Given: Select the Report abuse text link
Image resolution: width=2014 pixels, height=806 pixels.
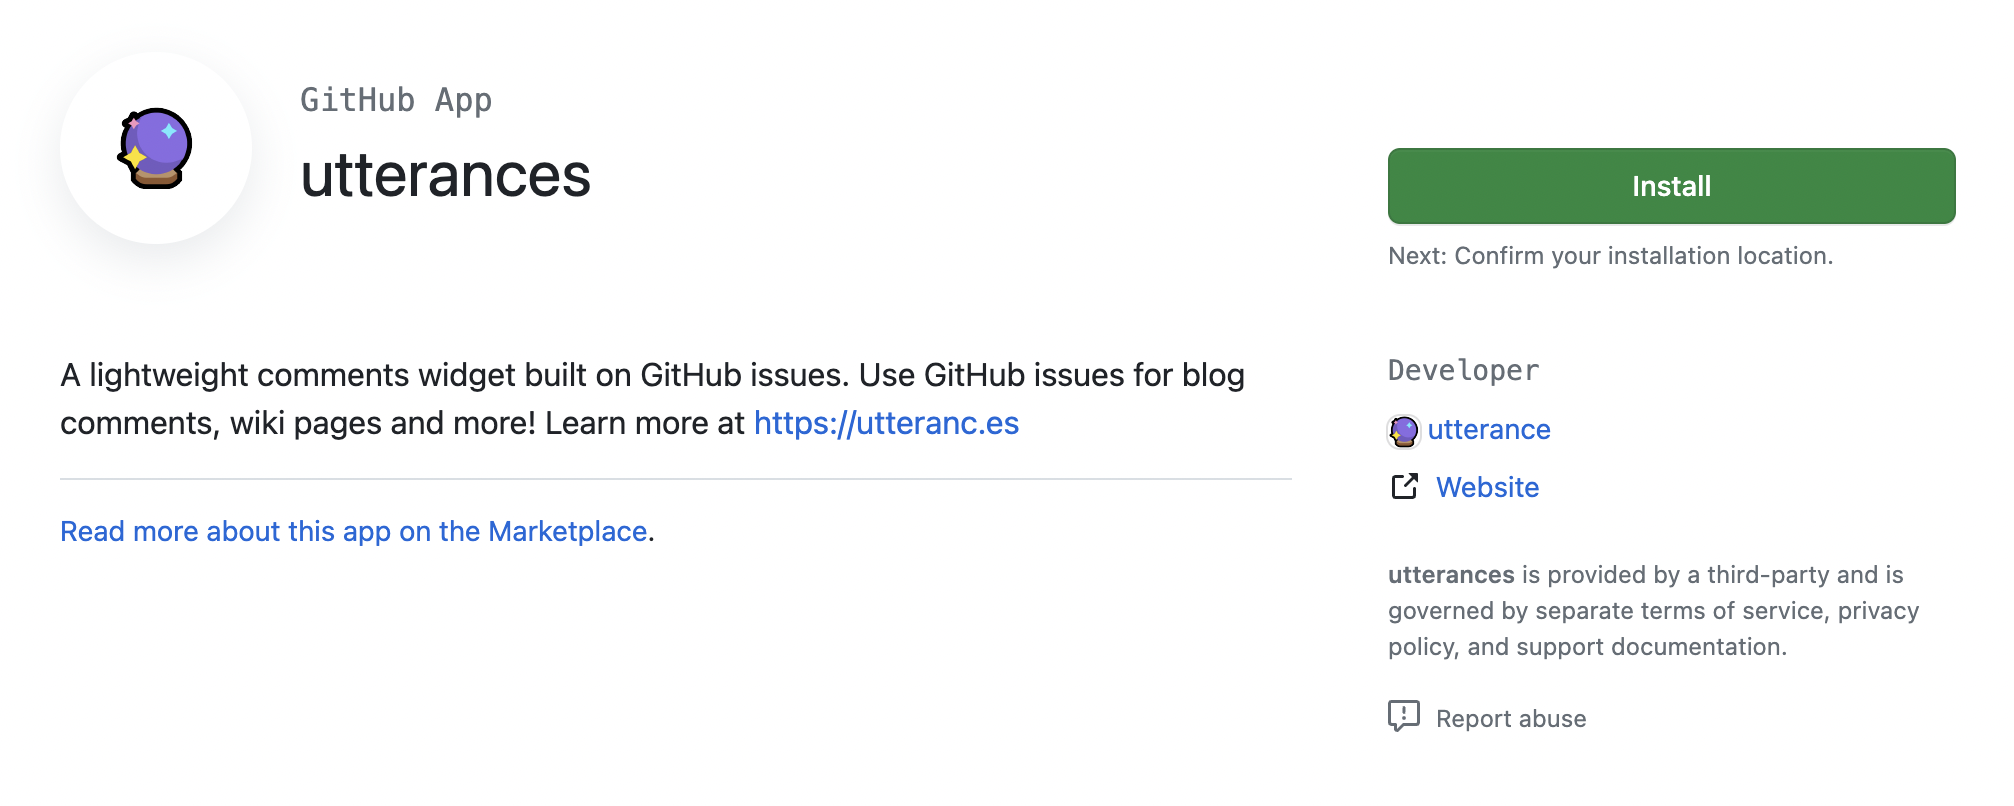Looking at the screenshot, I should 1510,719.
